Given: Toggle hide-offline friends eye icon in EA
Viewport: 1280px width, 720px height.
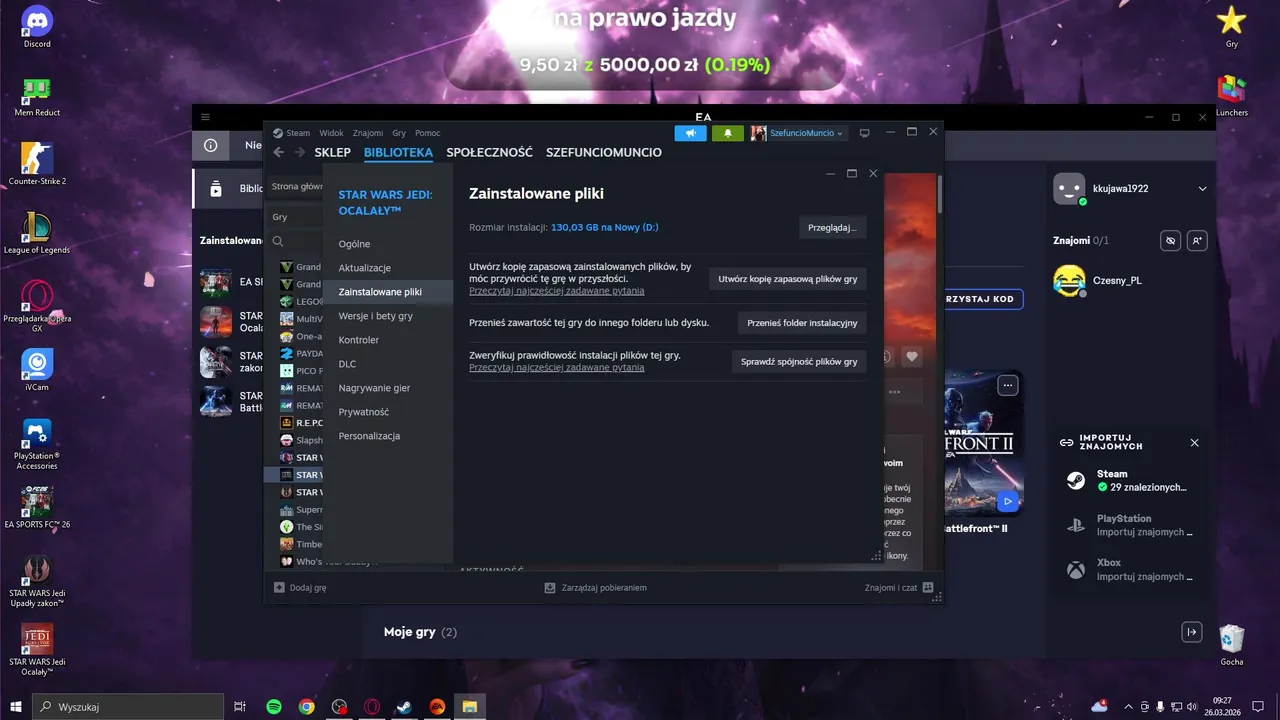Looking at the screenshot, I should [x=1171, y=241].
